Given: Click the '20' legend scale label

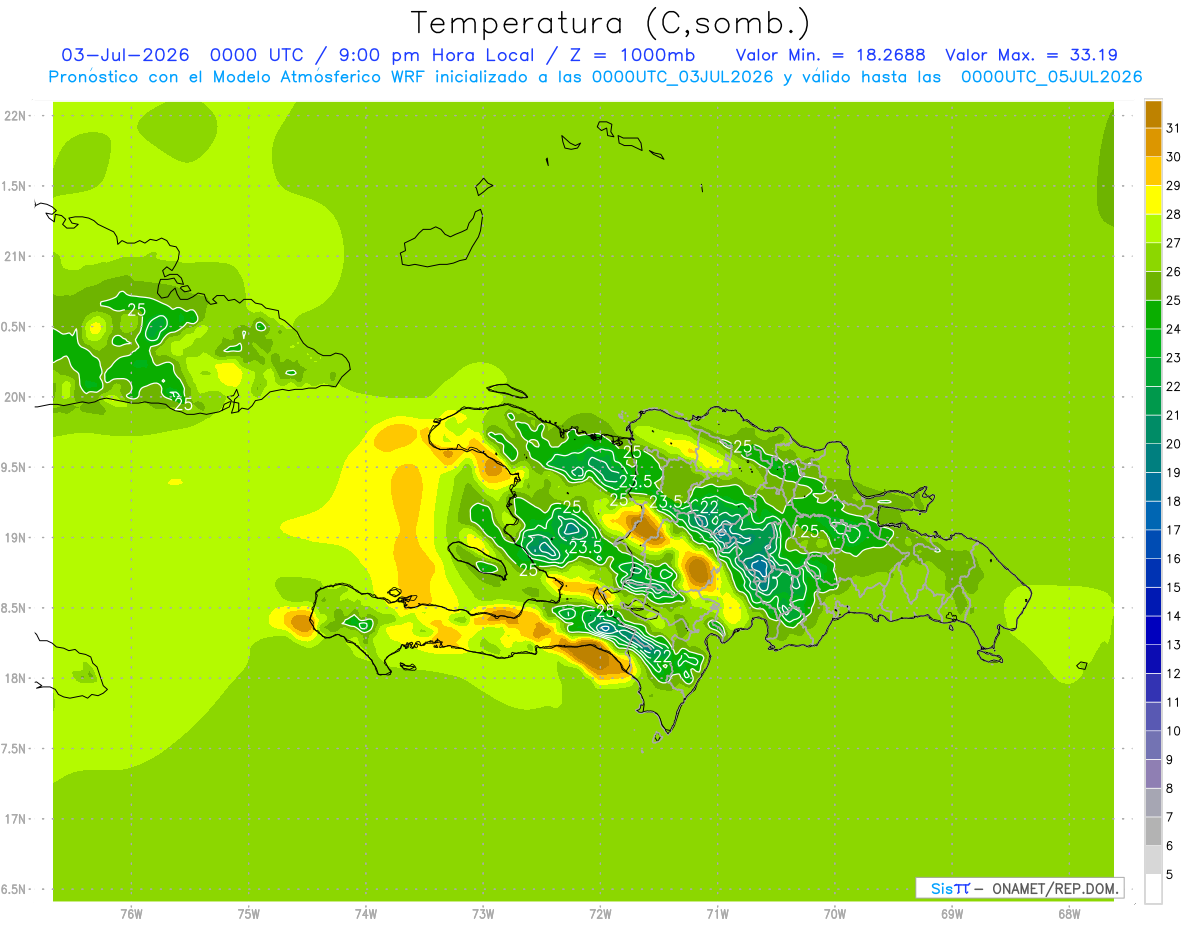Looking at the screenshot, I should [1174, 444].
